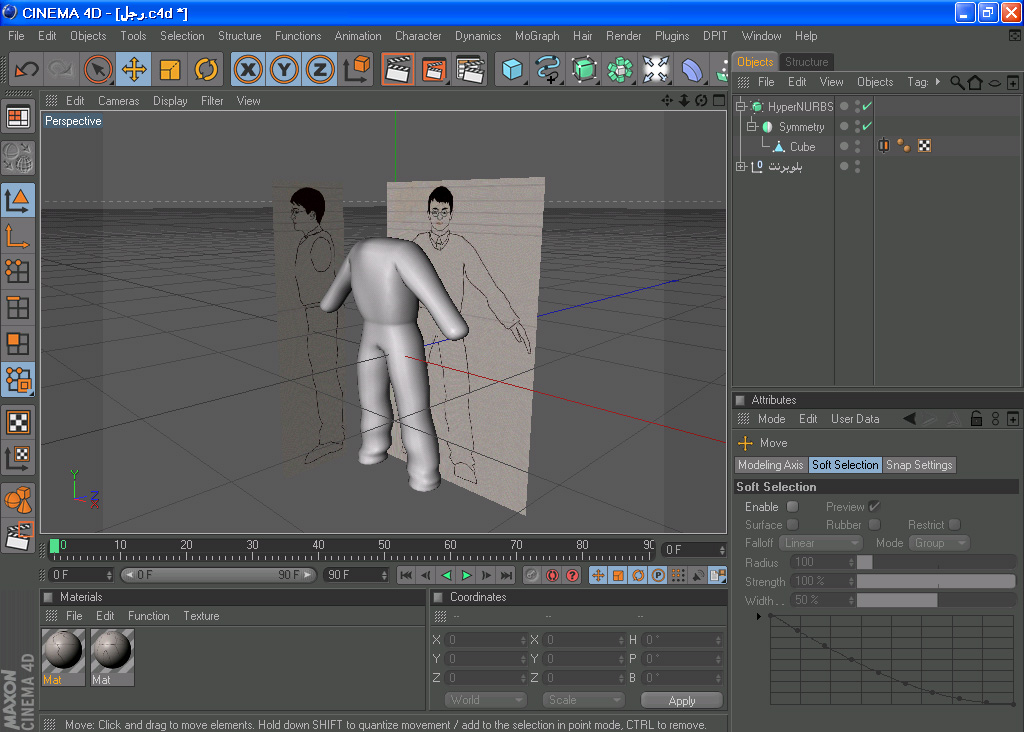Add HyperNURBS object icon

point(584,69)
